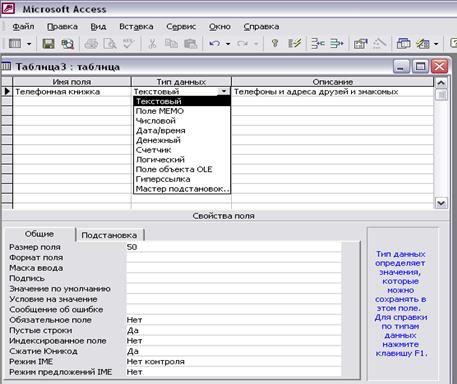The width and height of the screenshot is (457, 384).
Task: Choose Счетчик data type
Action: 182,150
